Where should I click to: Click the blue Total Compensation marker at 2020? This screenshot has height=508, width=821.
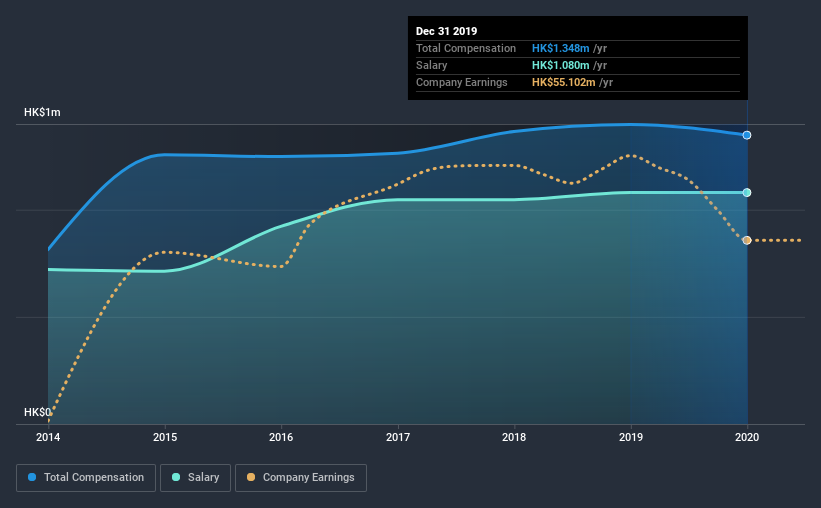[747, 135]
